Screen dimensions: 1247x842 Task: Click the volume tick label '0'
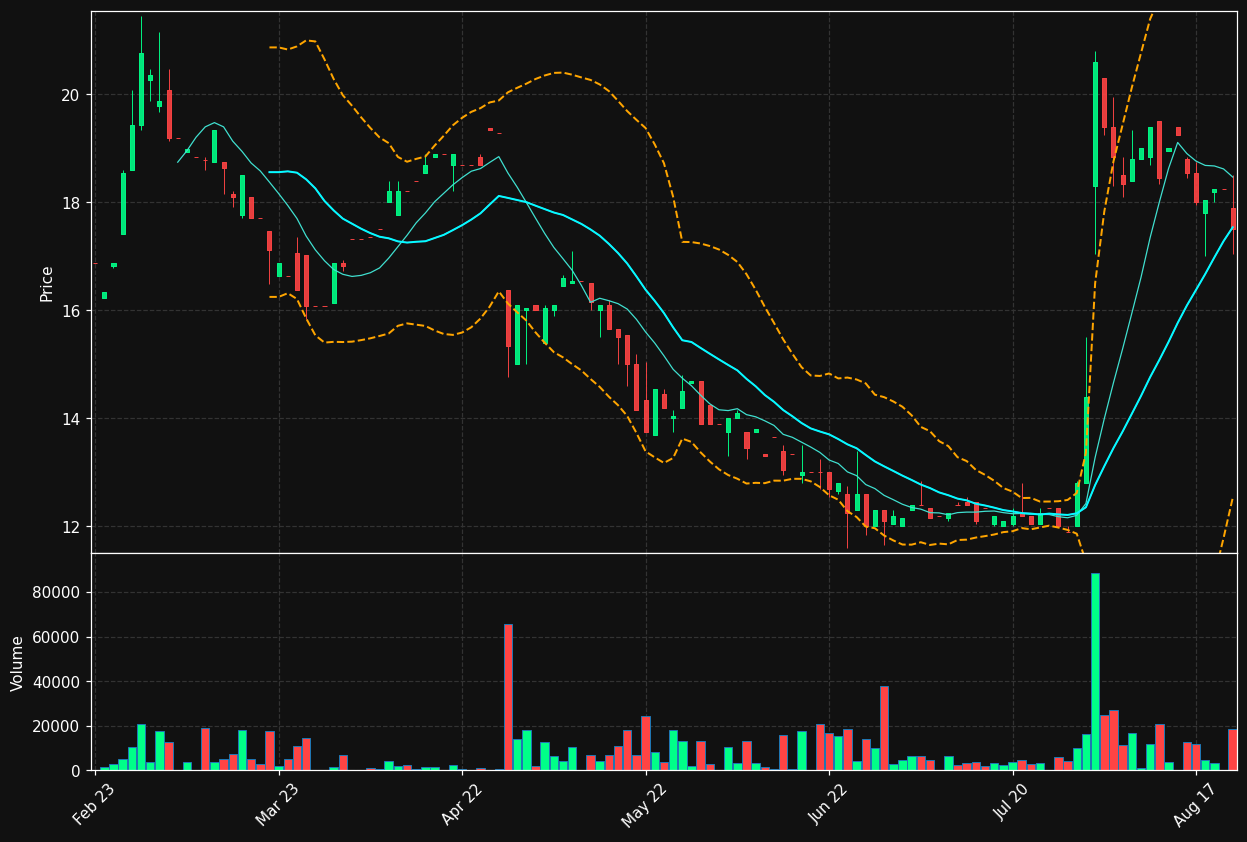[x=76, y=771]
